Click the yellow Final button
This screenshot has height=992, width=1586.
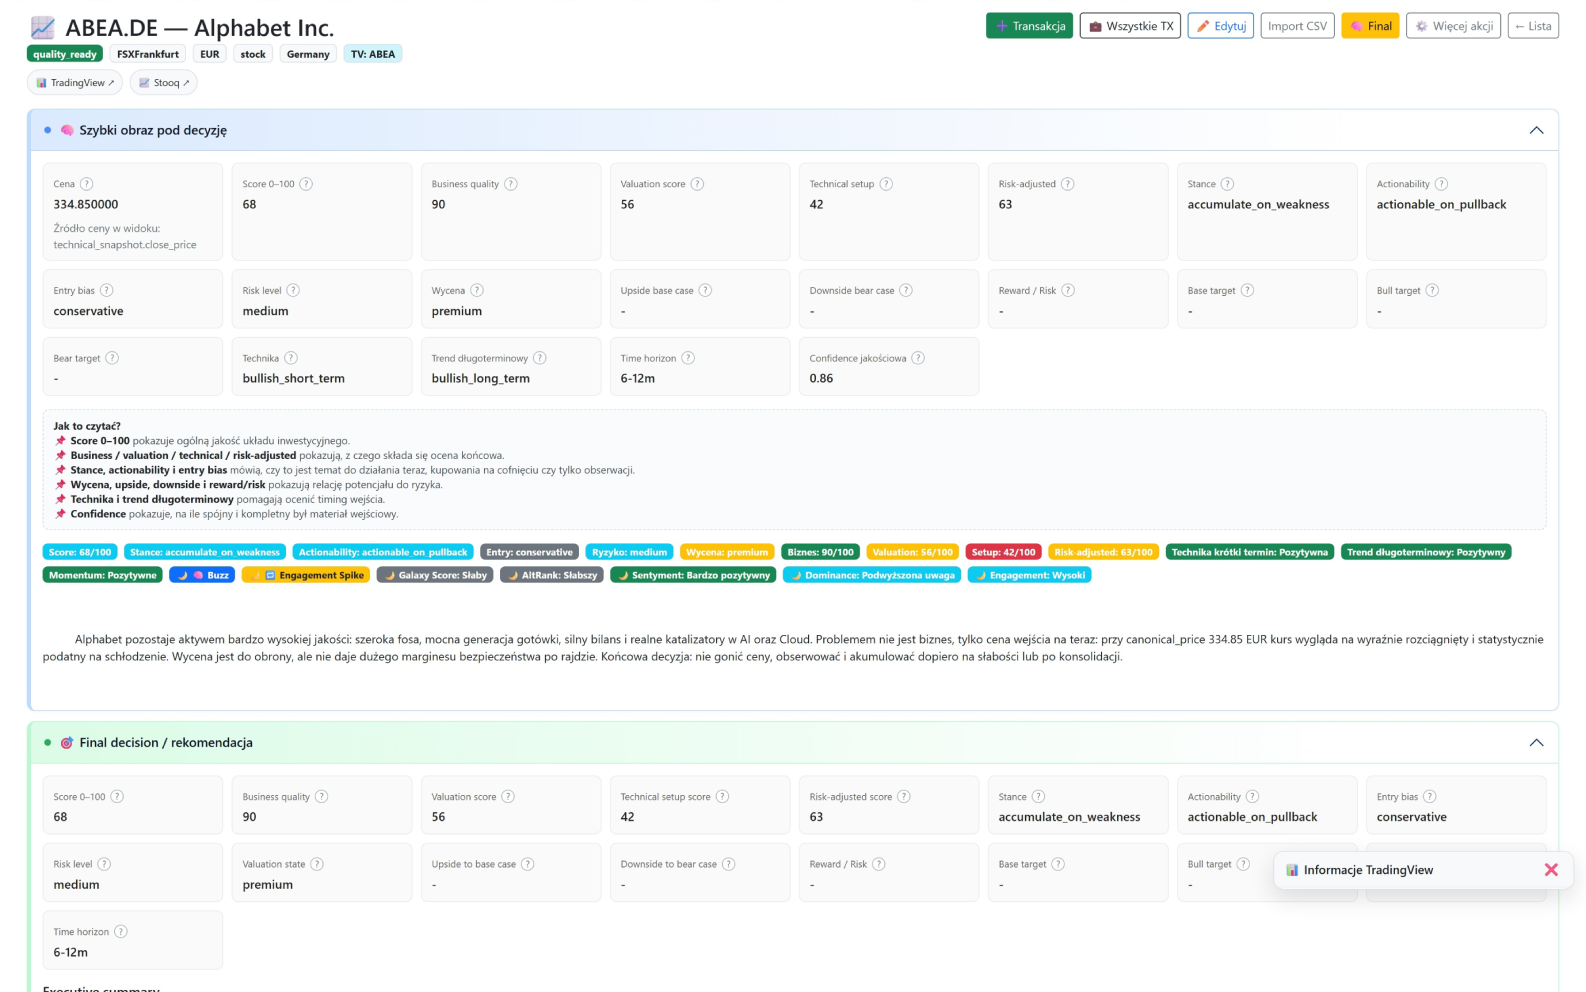point(1370,26)
